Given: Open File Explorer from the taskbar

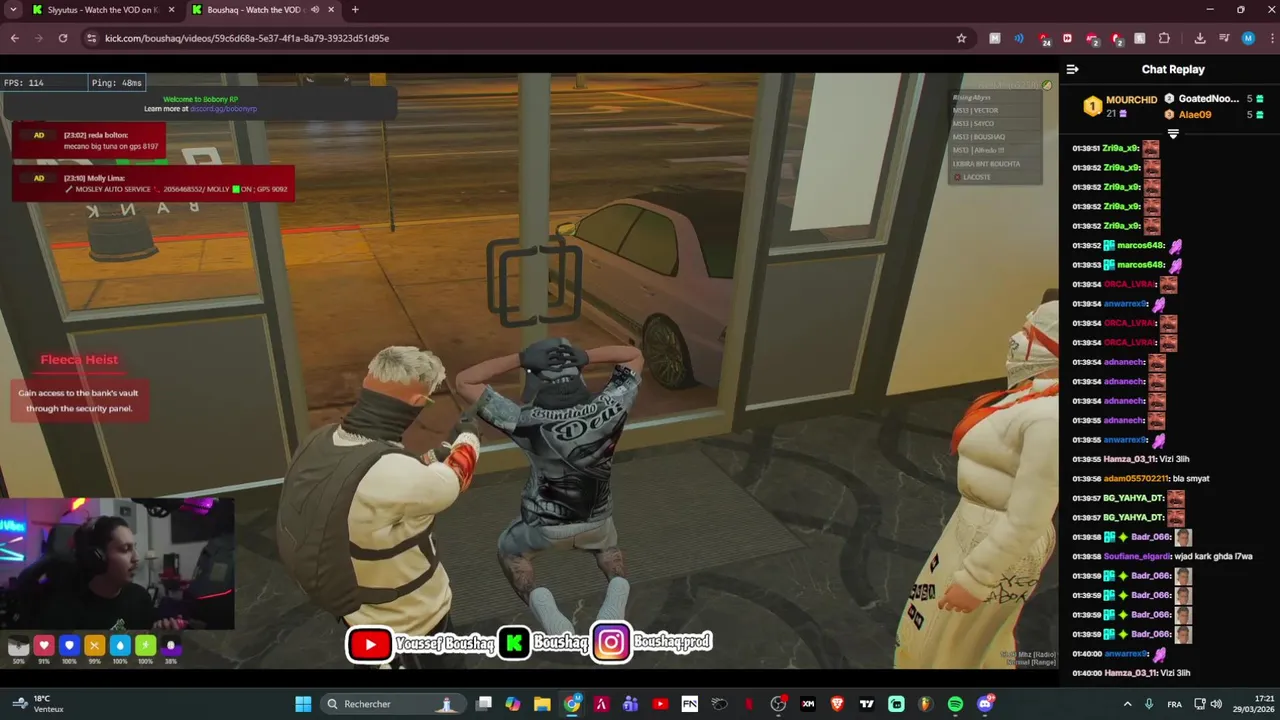Looking at the screenshot, I should pyautogui.click(x=542, y=704).
